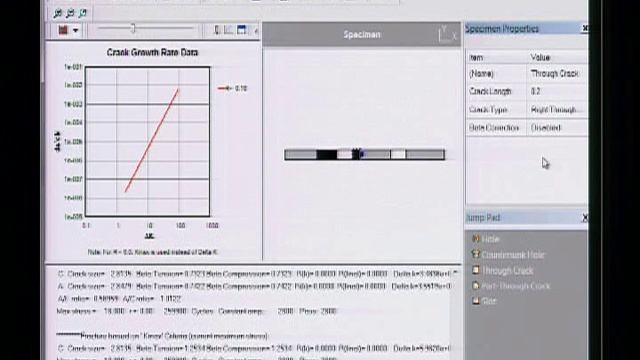Click the Crack Growth Rate Data title
This screenshot has width=640, height=360.
152,52
